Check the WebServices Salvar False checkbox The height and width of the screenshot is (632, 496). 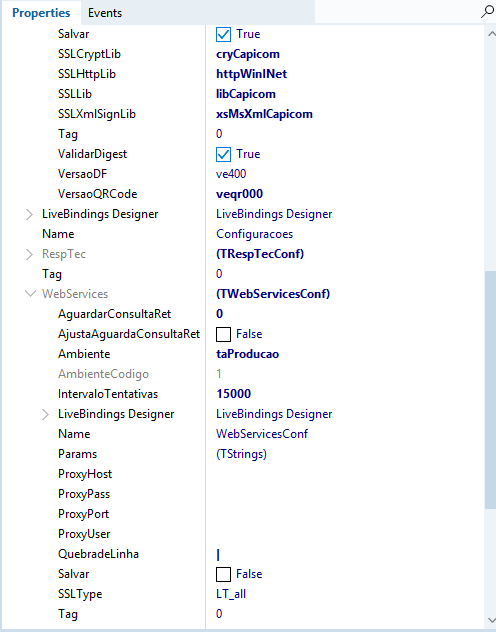[223, 574]
